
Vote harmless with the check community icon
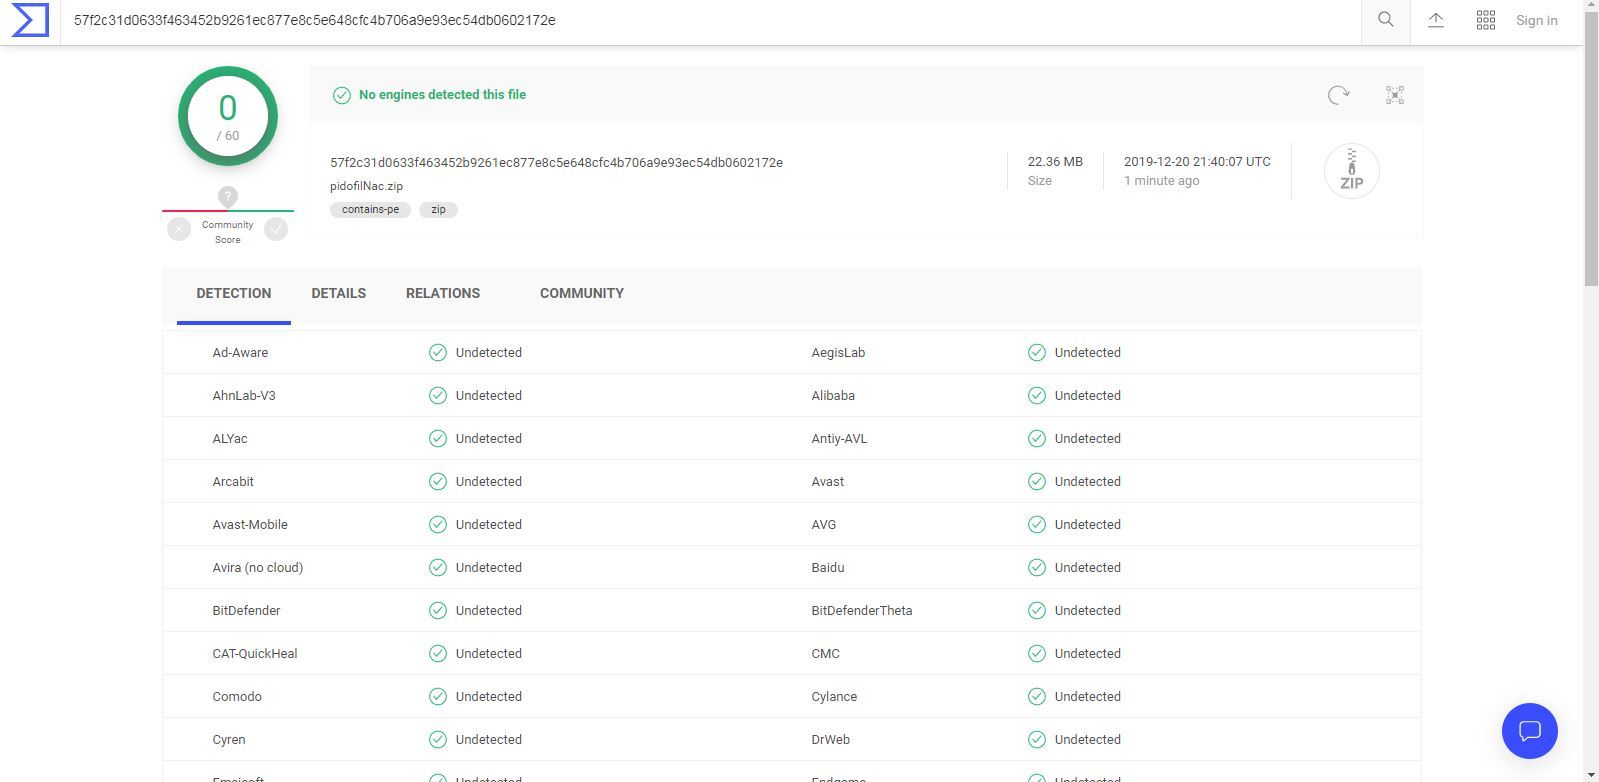[x=276, y=229]
